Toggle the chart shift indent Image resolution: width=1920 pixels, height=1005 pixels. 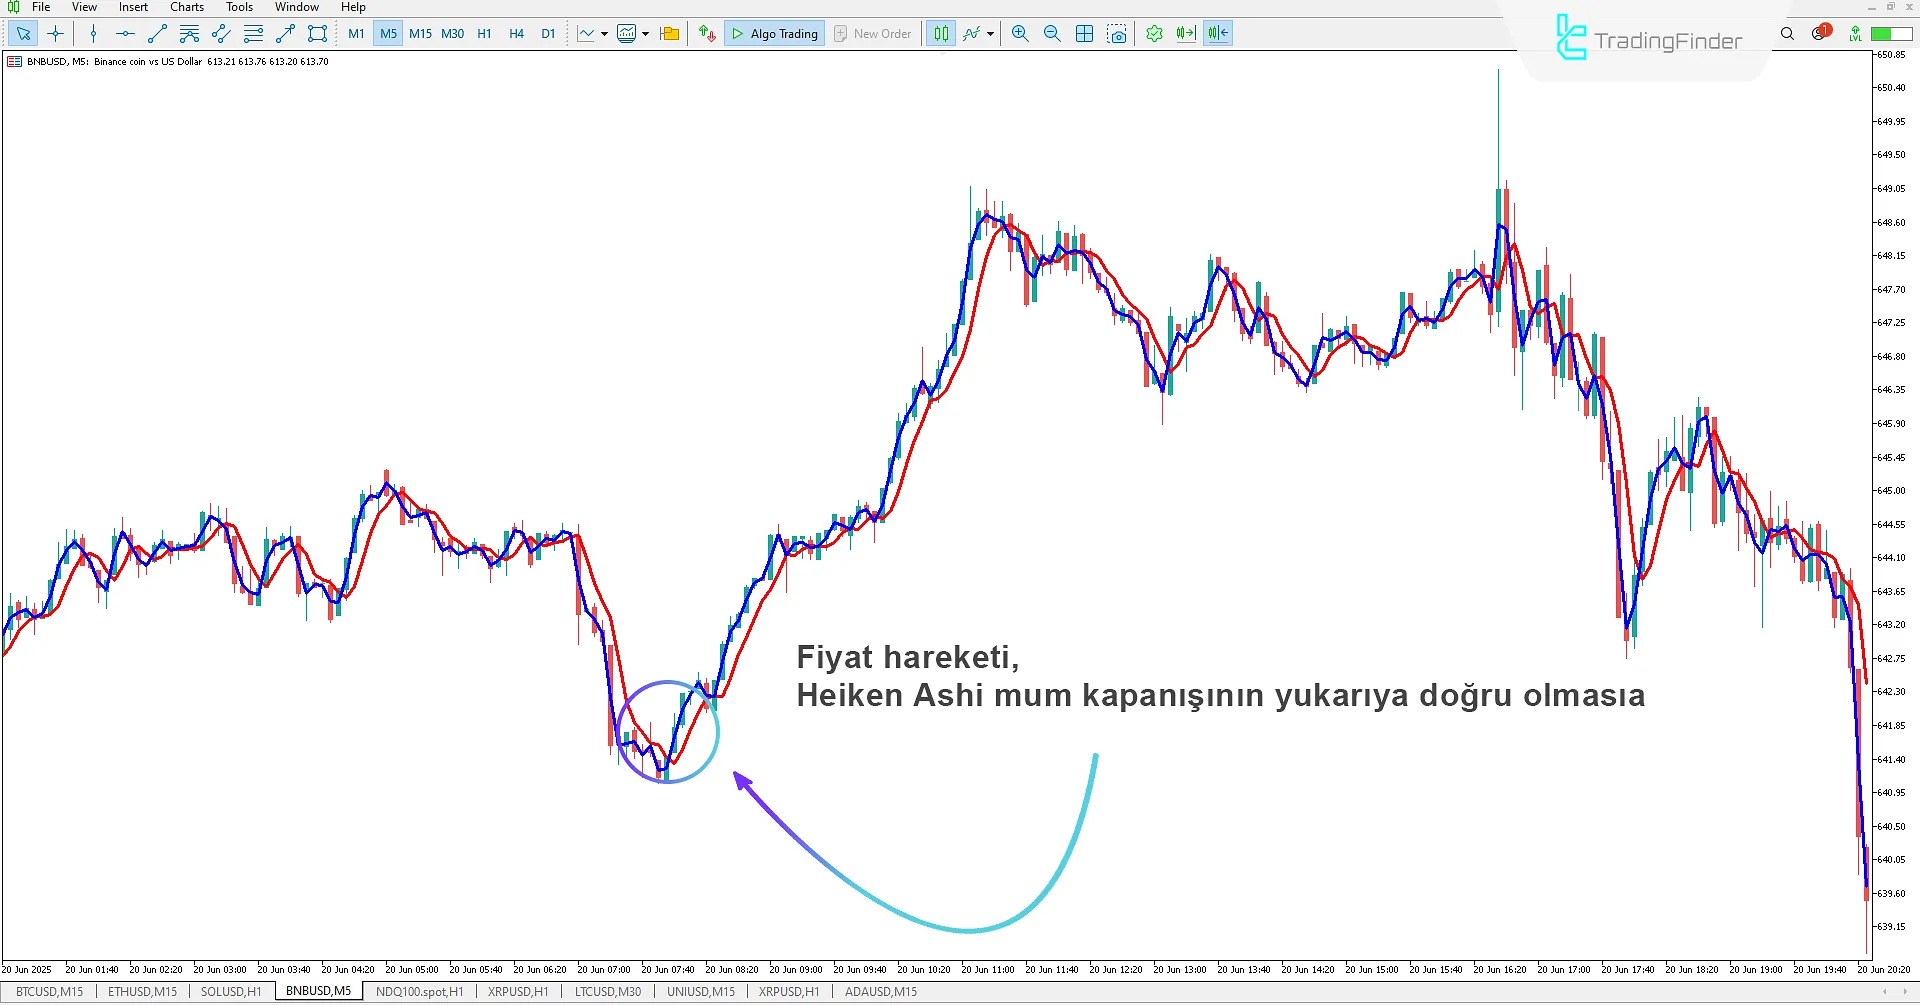(1218, 33)
